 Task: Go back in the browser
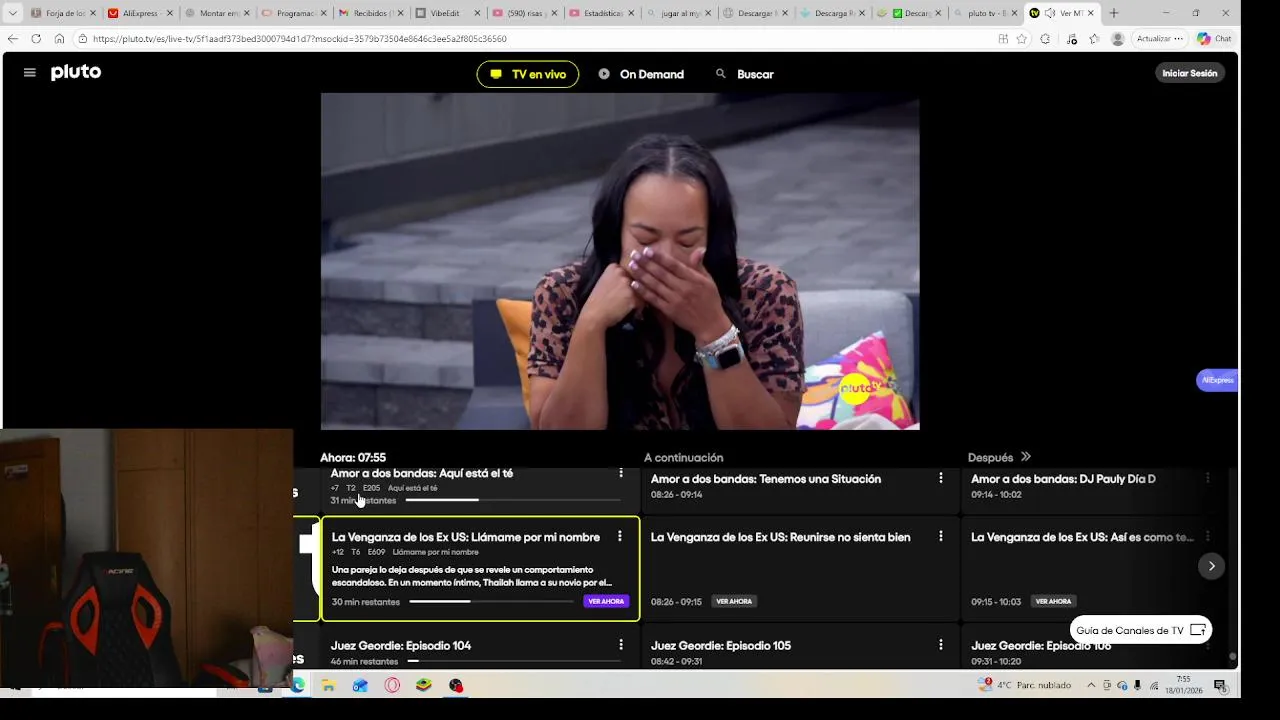point(12,39)
